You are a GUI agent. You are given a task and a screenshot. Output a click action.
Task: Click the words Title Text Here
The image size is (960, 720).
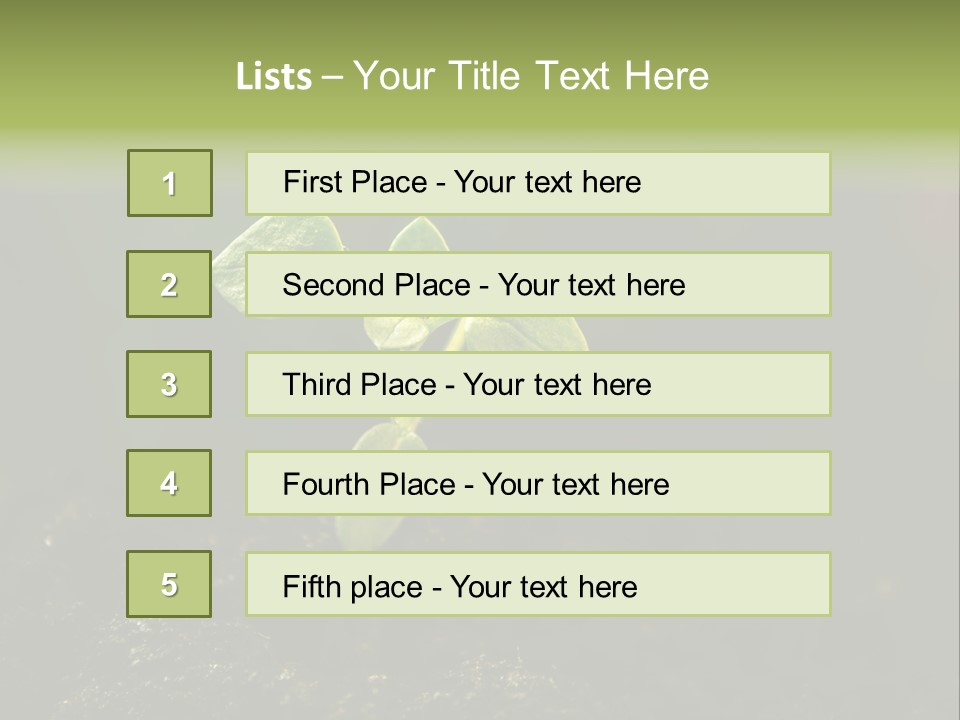(x=579, y=76)
